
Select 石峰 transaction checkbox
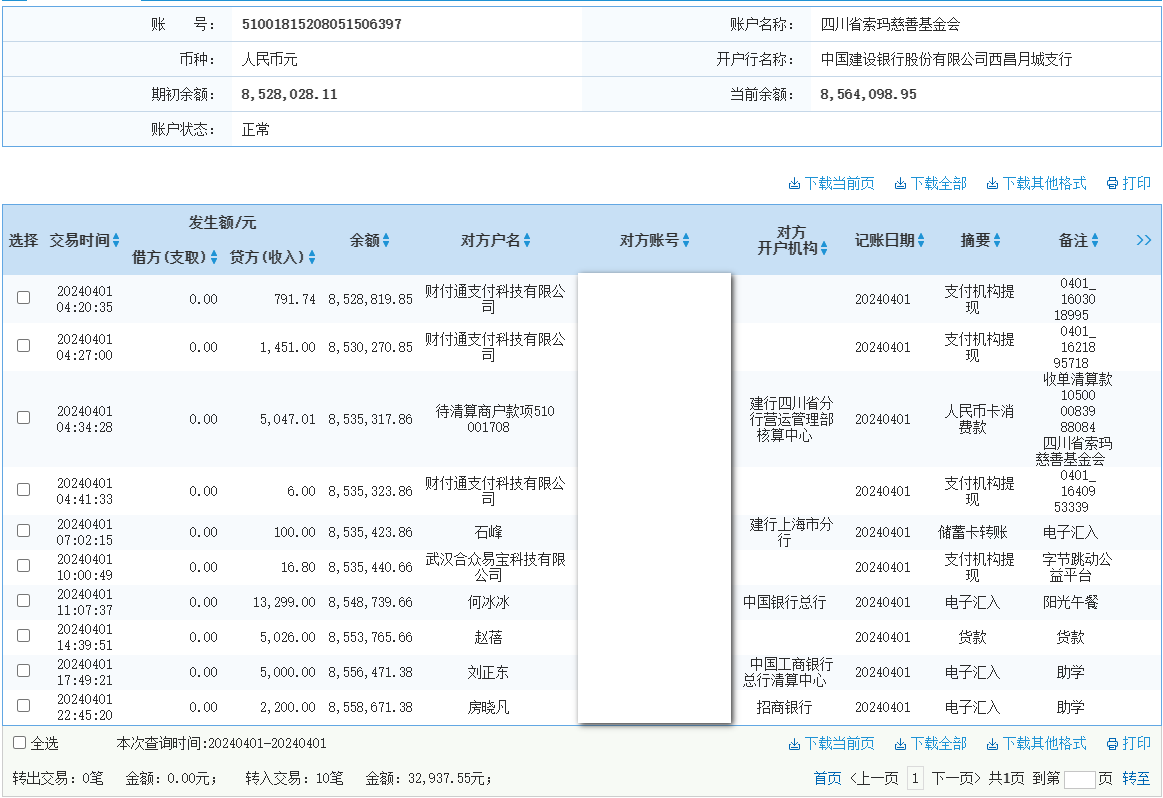[24, 530]
